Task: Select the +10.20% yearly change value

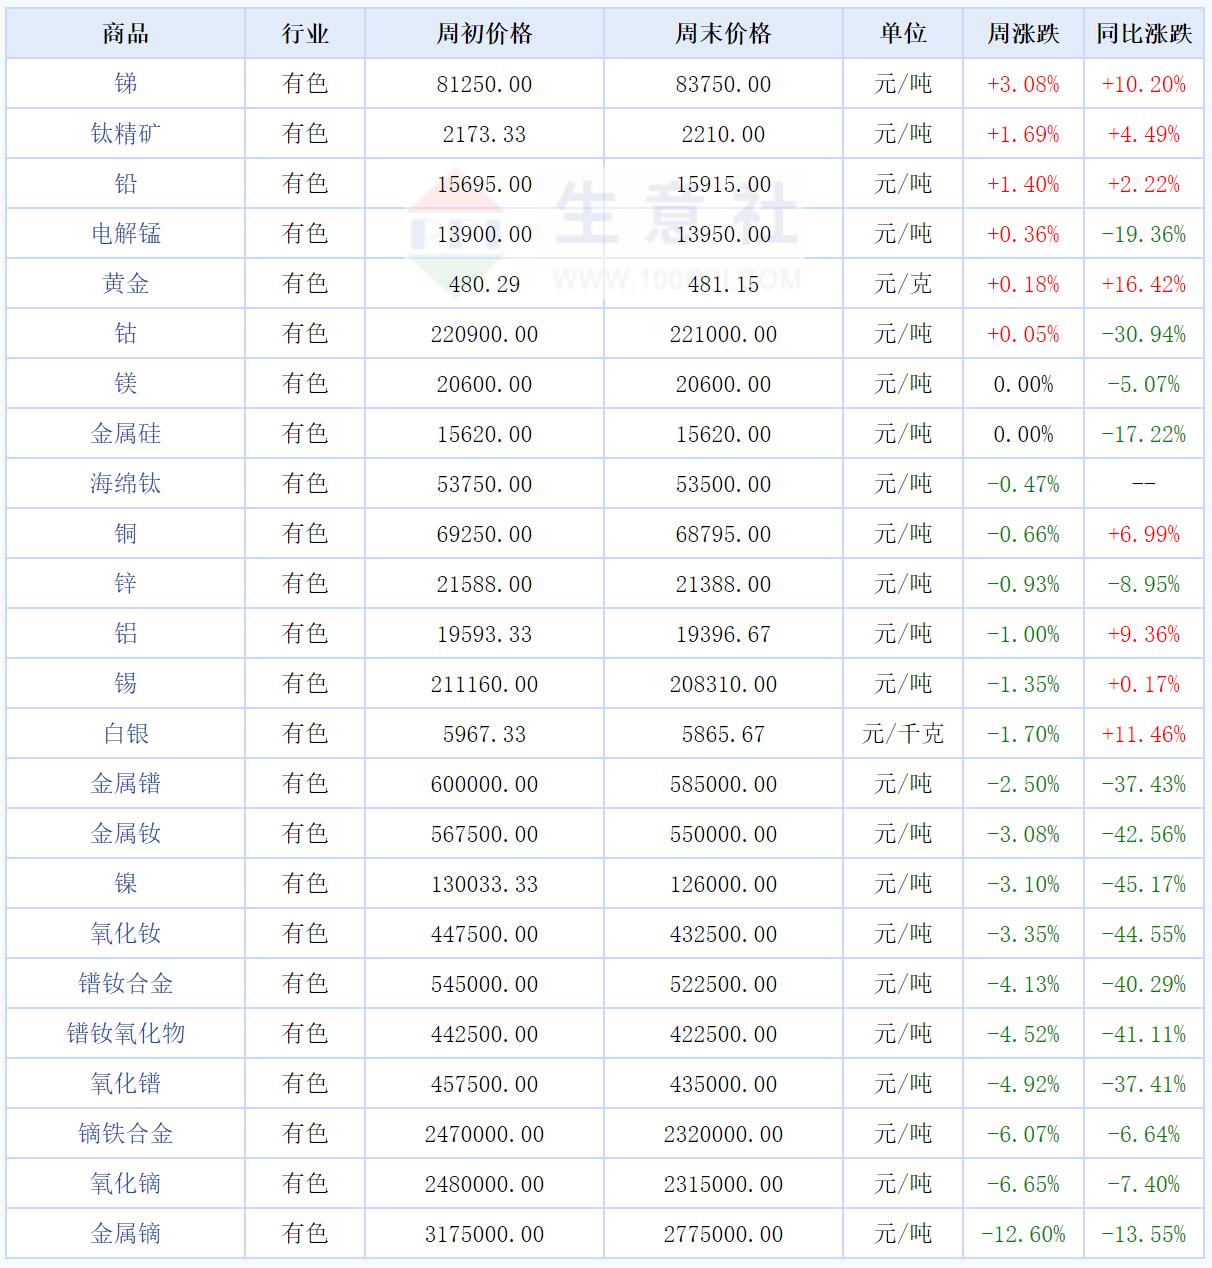Action: (1144, 84)
